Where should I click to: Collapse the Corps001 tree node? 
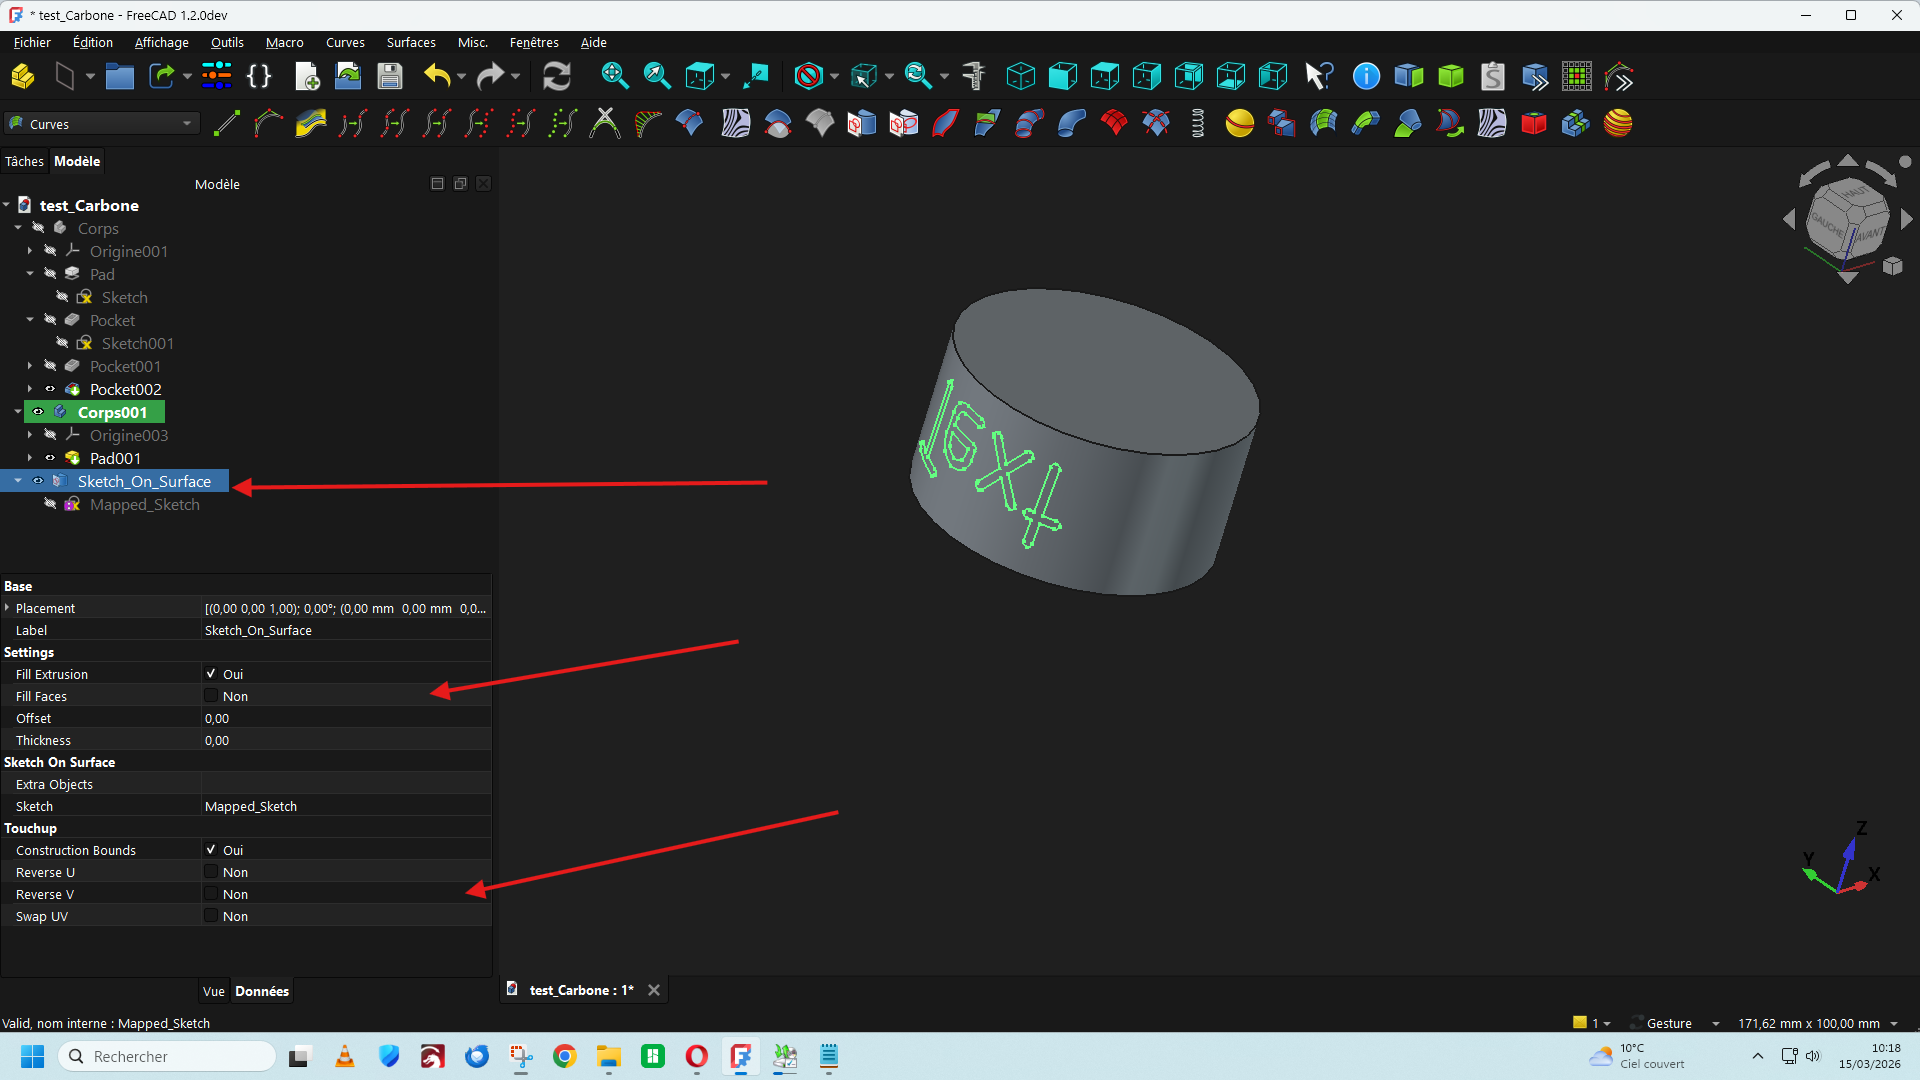(x=18, y=412)
